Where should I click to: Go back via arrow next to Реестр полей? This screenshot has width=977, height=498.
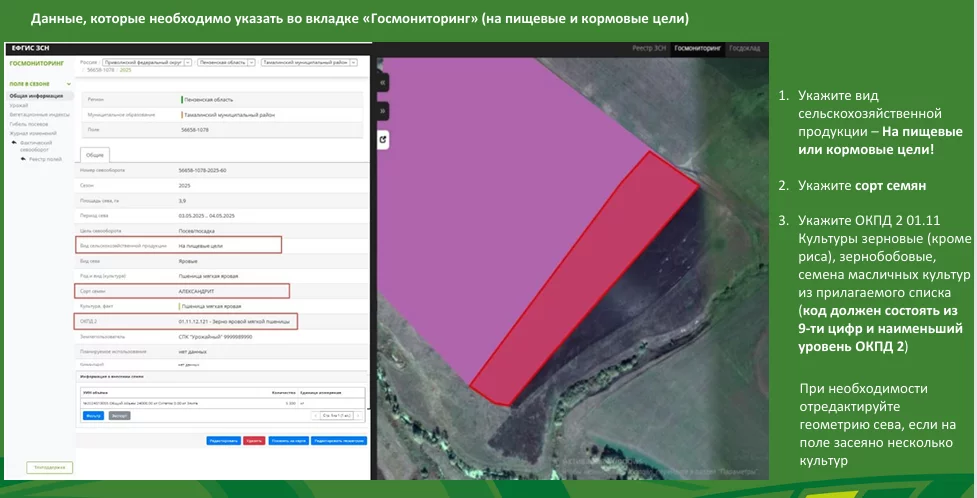[x=23, y=159]
